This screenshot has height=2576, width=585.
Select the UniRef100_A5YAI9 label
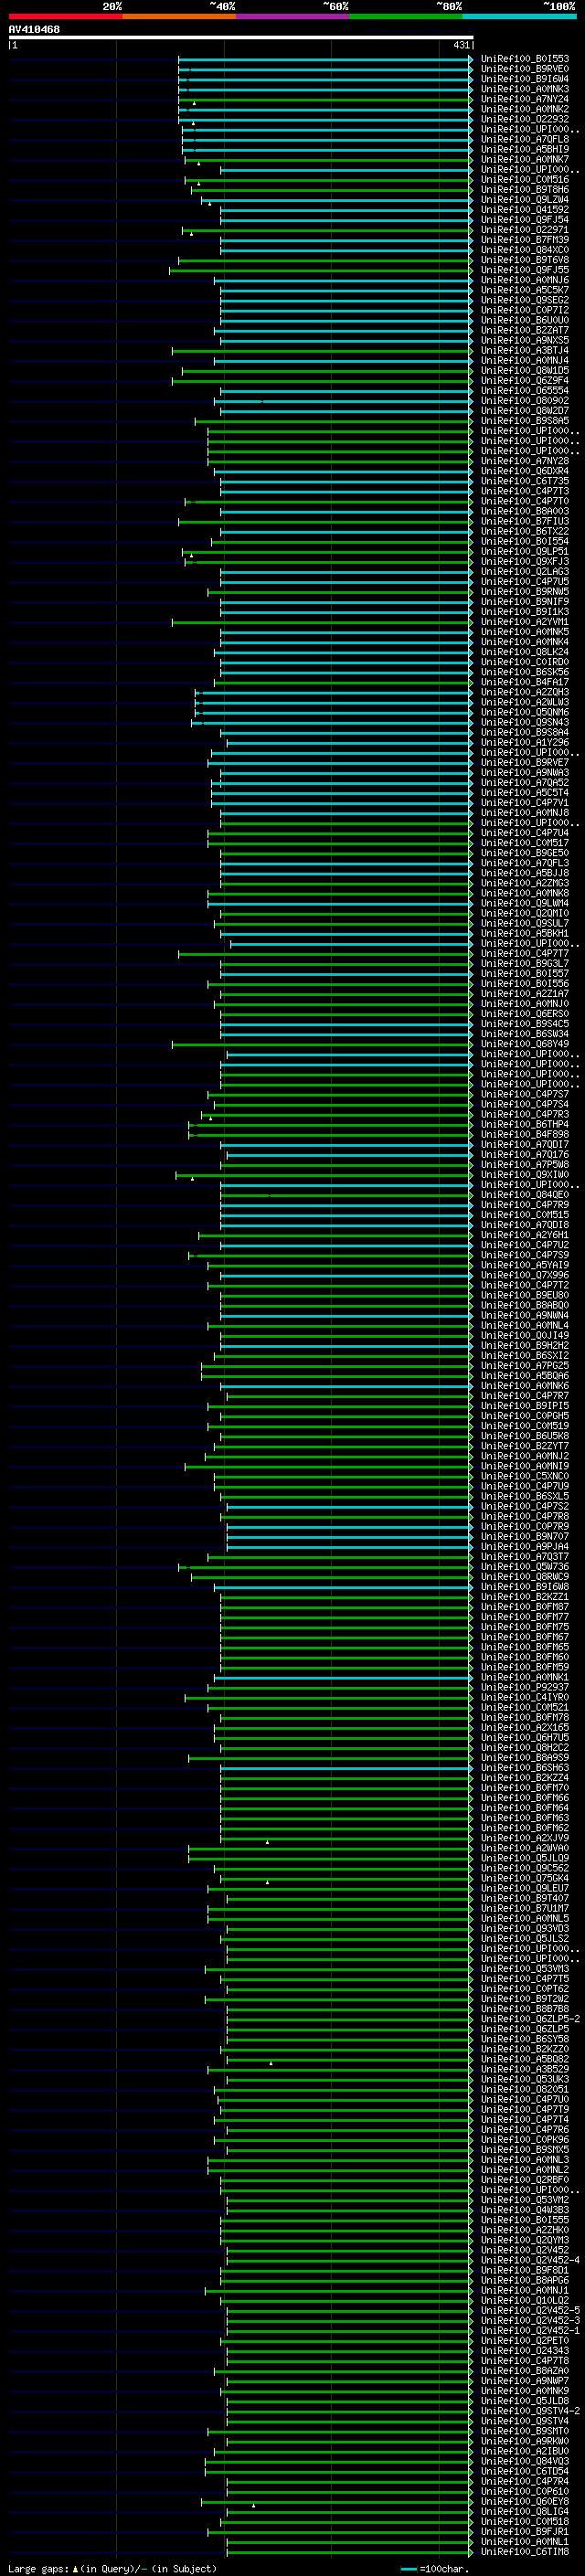(524, 1265)
